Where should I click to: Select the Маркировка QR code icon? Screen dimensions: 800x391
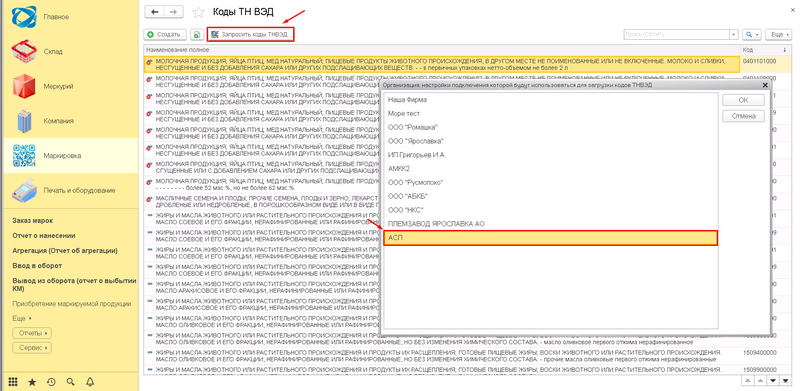(24, 155)
